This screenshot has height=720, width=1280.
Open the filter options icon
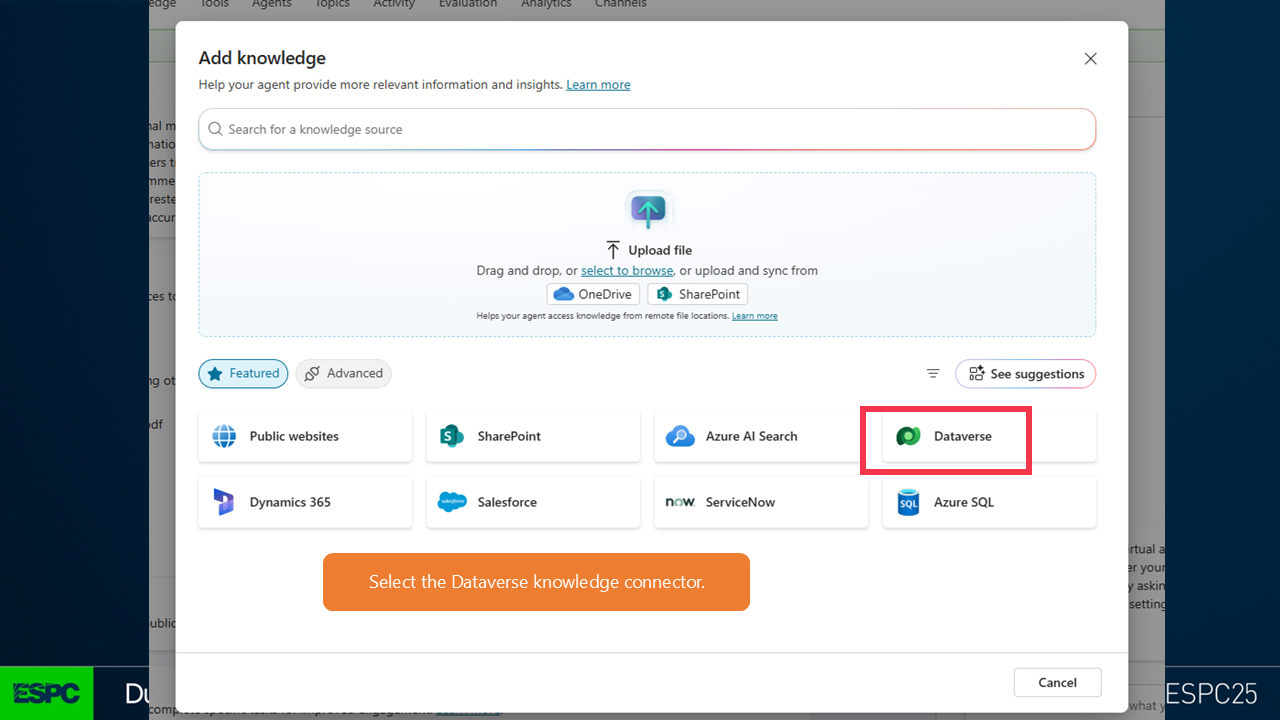933,374
